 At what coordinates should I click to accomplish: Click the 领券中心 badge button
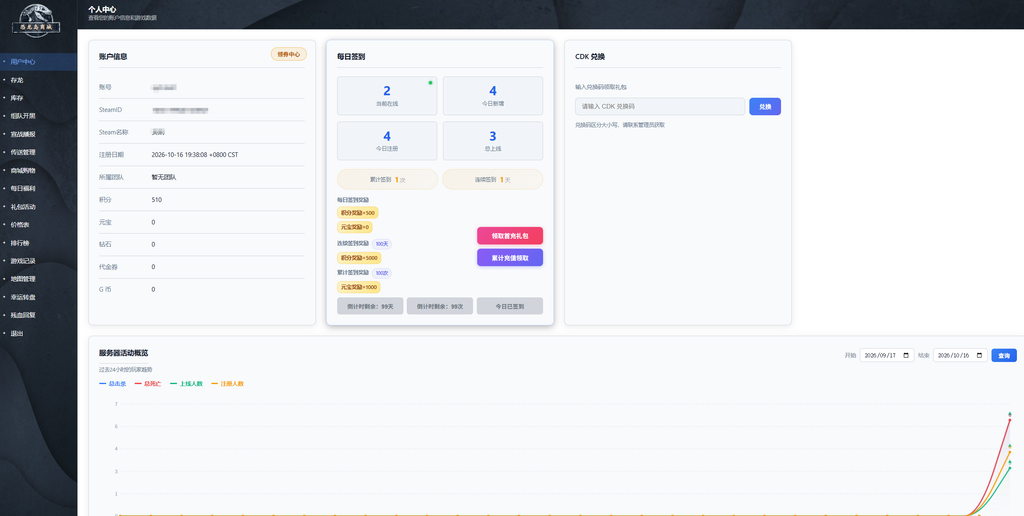point(289,54)
